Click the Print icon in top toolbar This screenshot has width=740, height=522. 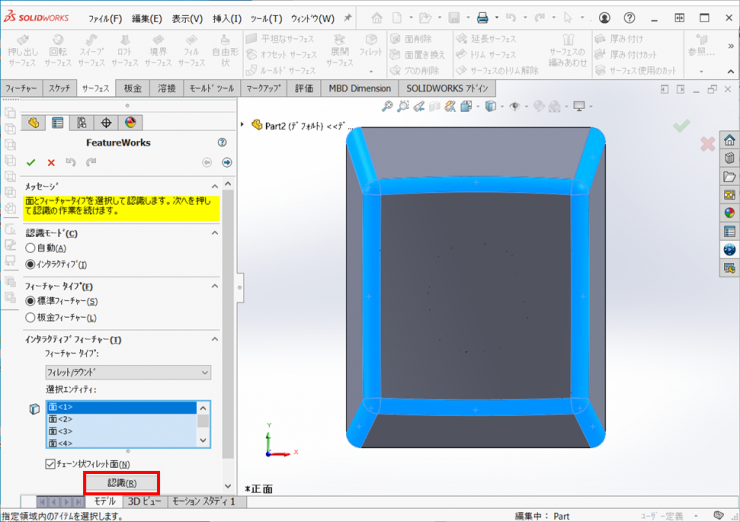click(x=482, y=18)
